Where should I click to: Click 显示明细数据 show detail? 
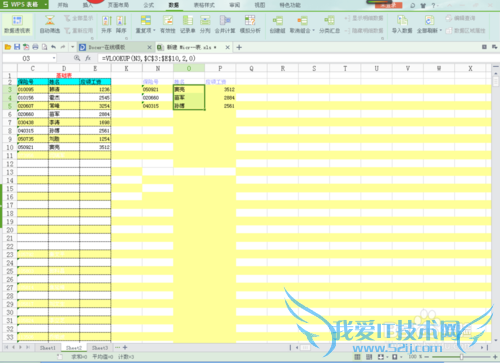click(x=364, y=18)
